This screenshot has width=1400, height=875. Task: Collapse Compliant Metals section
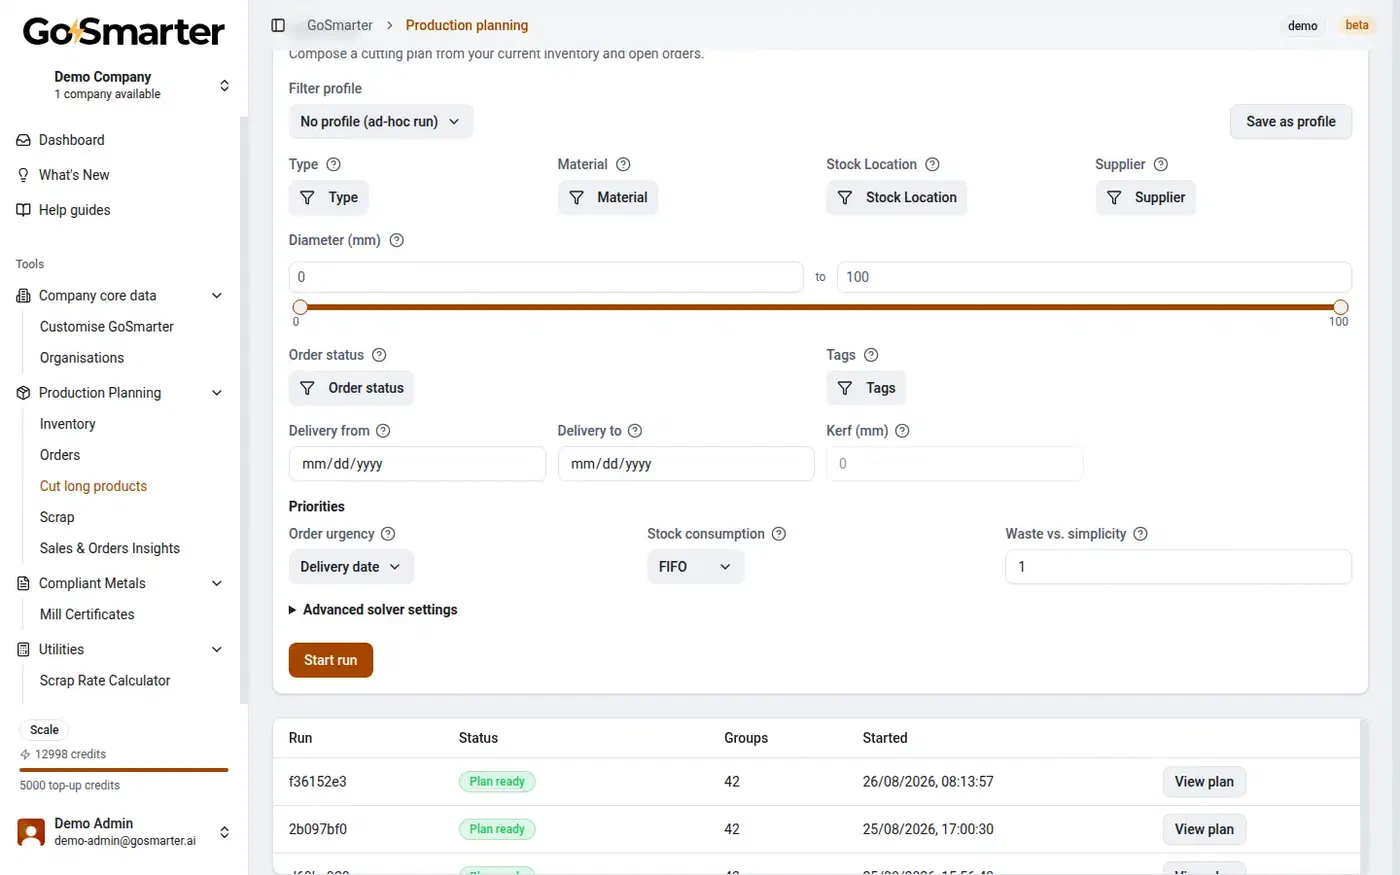[217, 583]
